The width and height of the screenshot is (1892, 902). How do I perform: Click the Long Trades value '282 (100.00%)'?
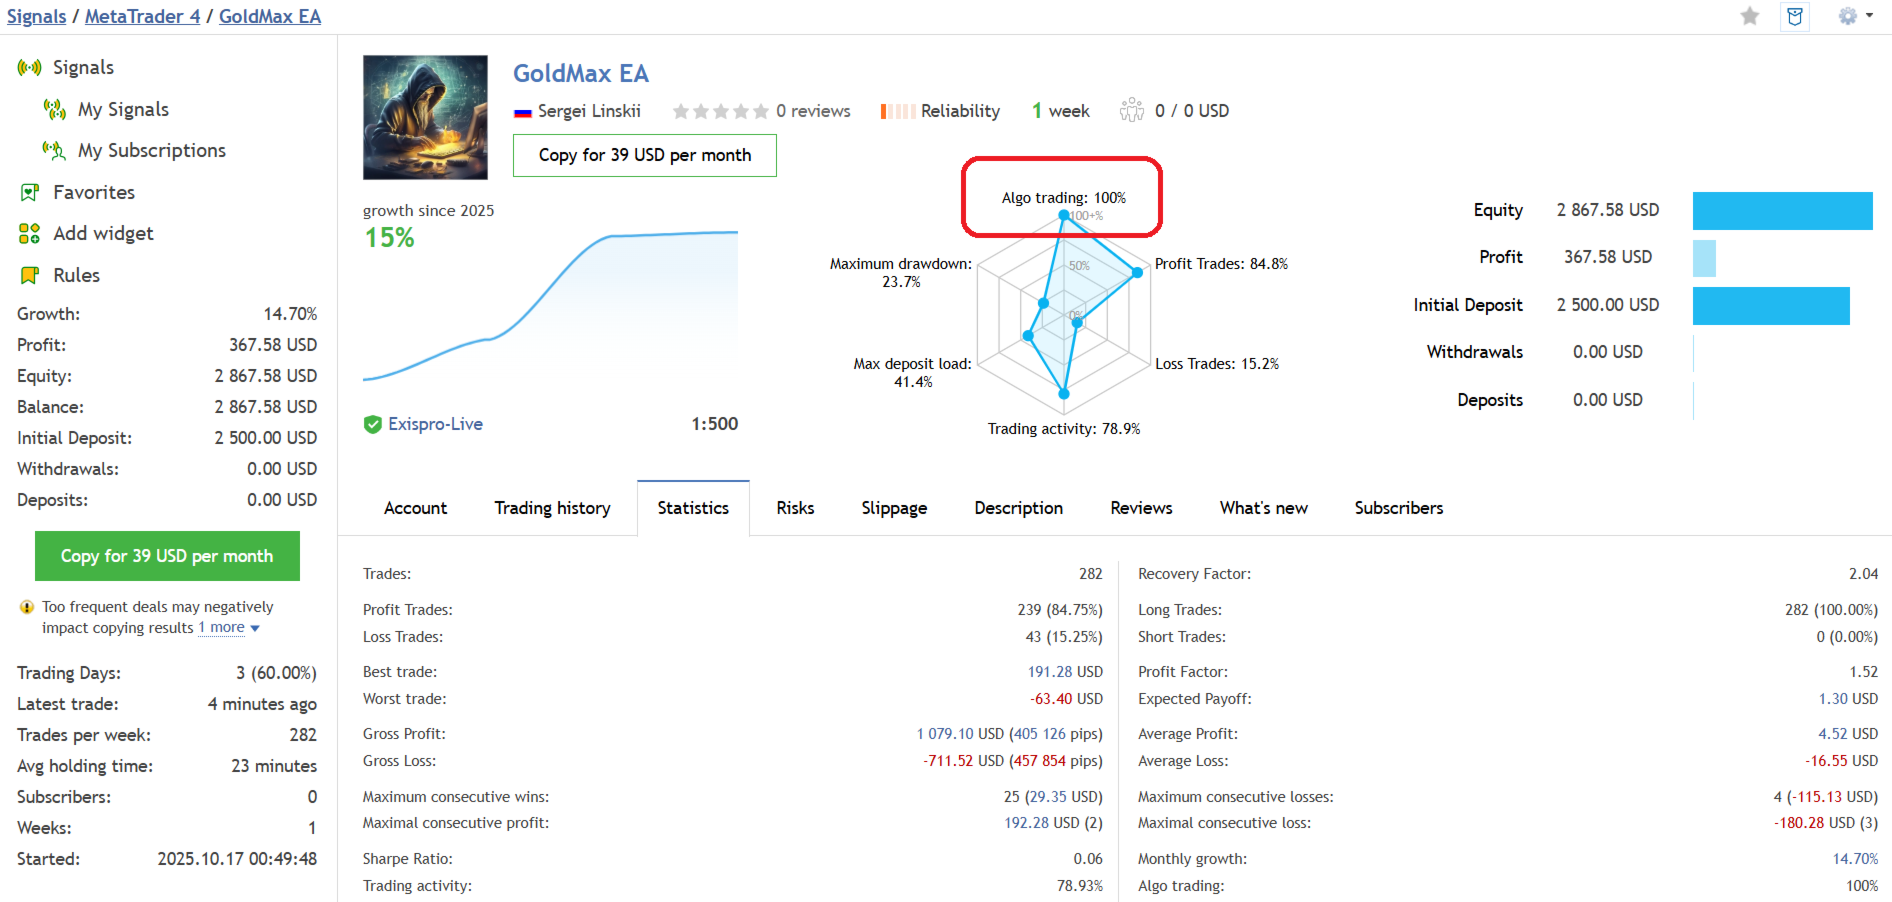pyautogui.click(x=1831, y=610)
